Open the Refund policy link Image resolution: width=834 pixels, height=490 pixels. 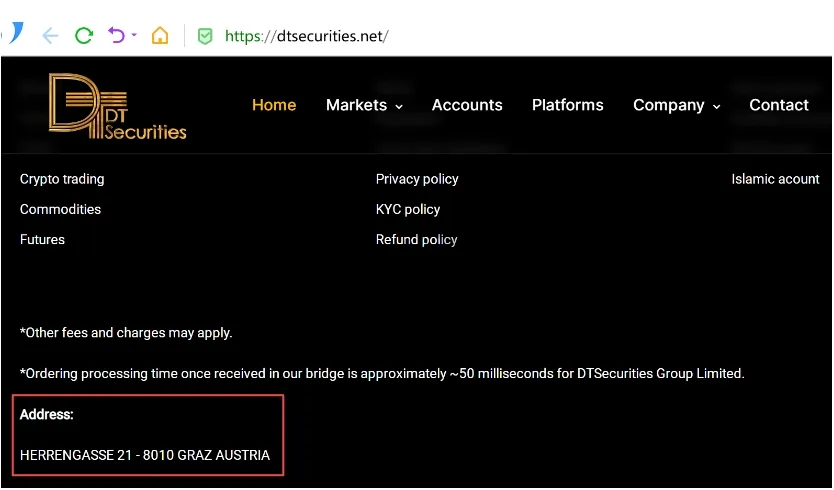(416, 240)
